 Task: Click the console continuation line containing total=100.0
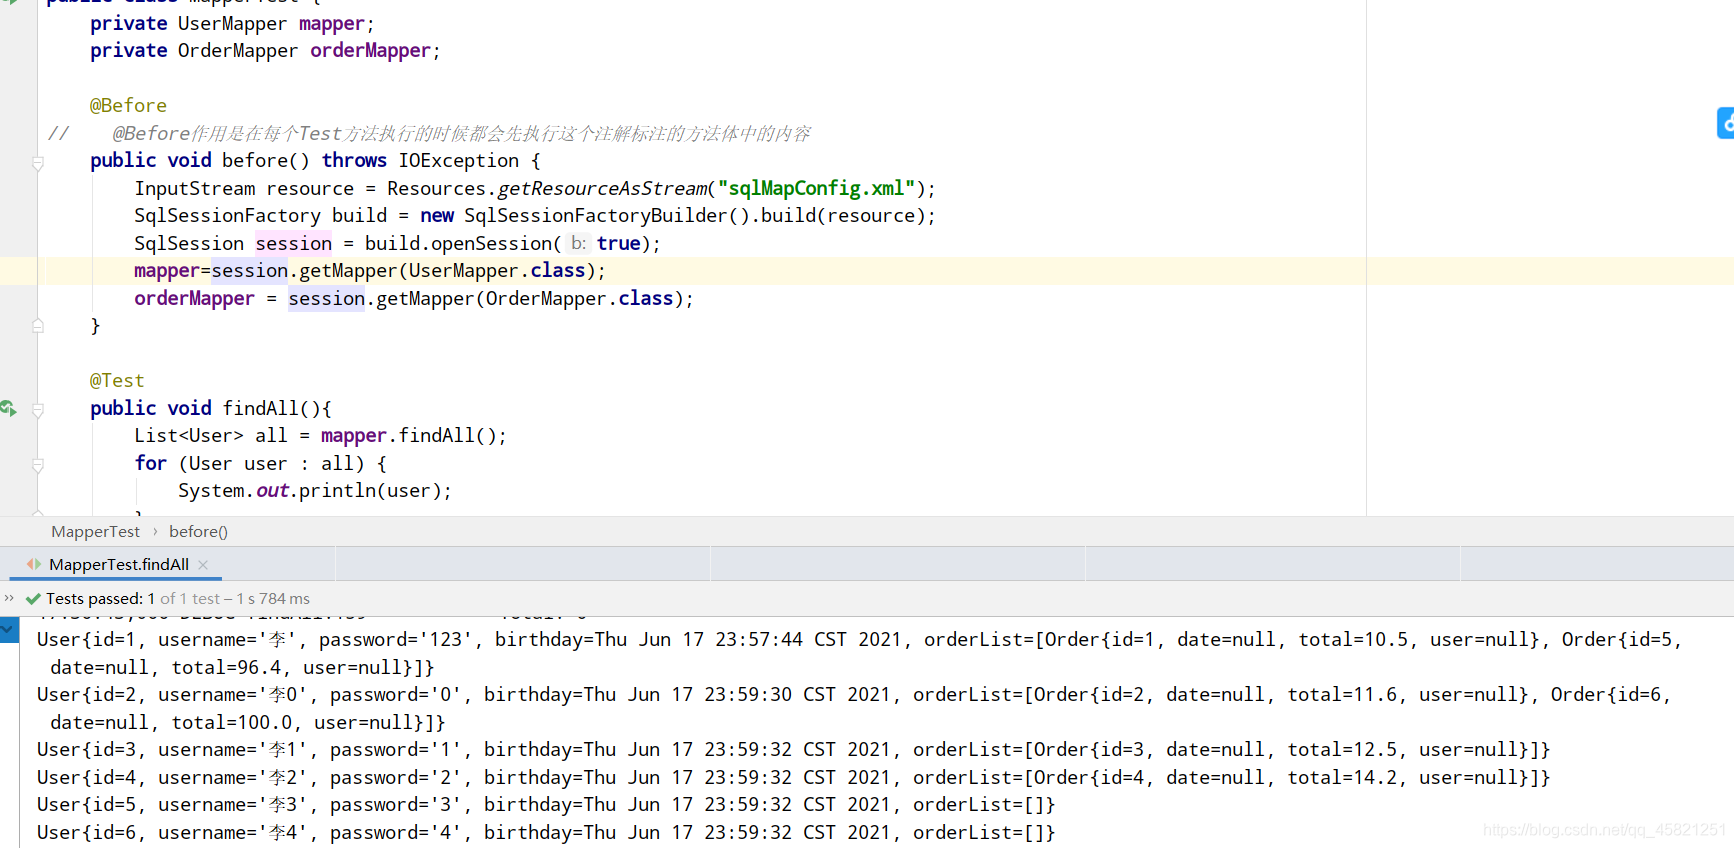click(248, 723)
